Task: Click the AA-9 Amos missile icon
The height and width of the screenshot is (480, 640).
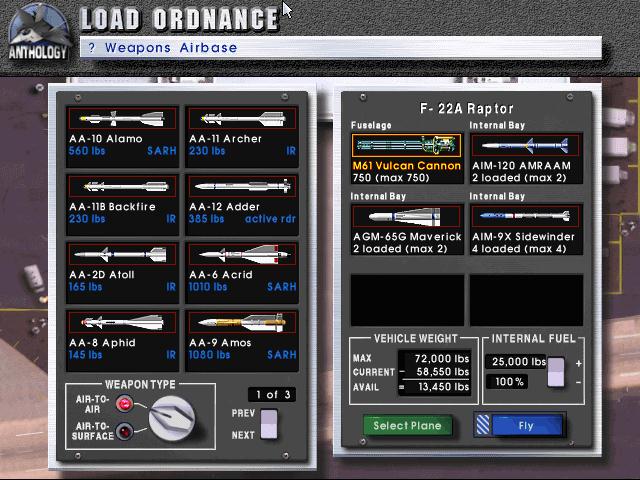Action: coord(242,322)
